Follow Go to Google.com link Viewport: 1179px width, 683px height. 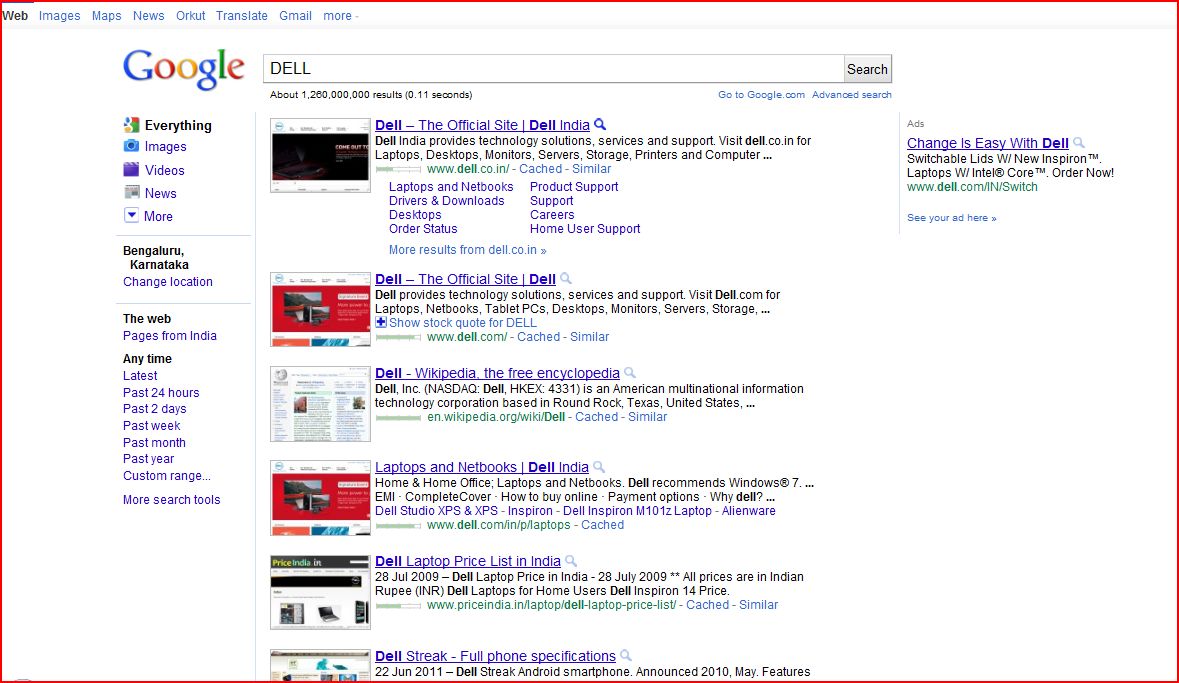coord(761,95)
